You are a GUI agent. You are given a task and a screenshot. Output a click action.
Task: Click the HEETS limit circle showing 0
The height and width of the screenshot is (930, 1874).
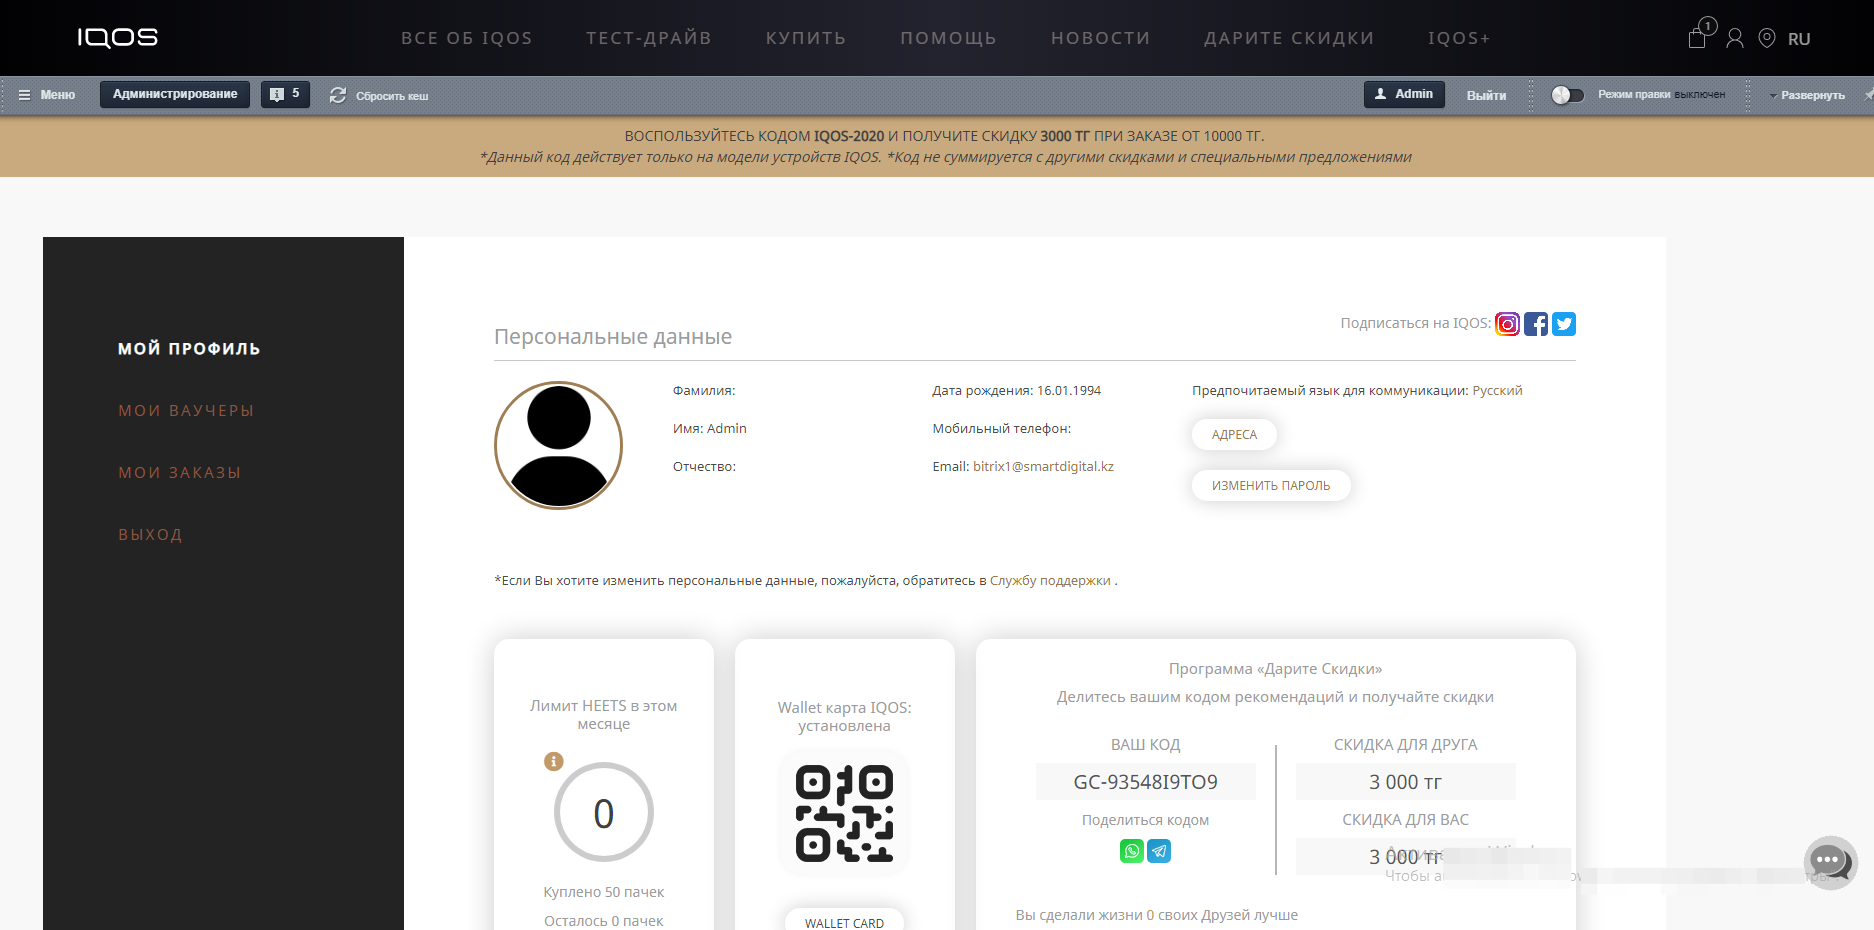(604, 812)
